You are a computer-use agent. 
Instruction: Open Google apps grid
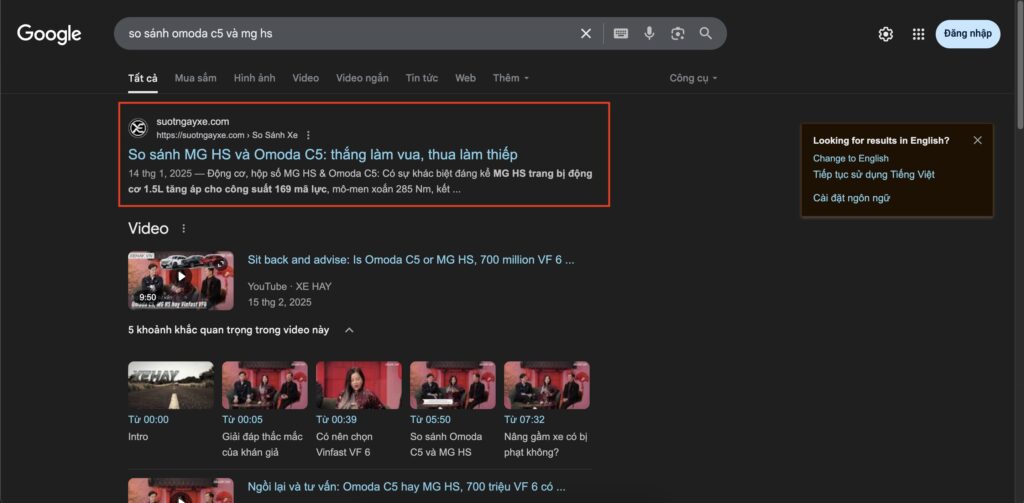[x=918, y=34]
